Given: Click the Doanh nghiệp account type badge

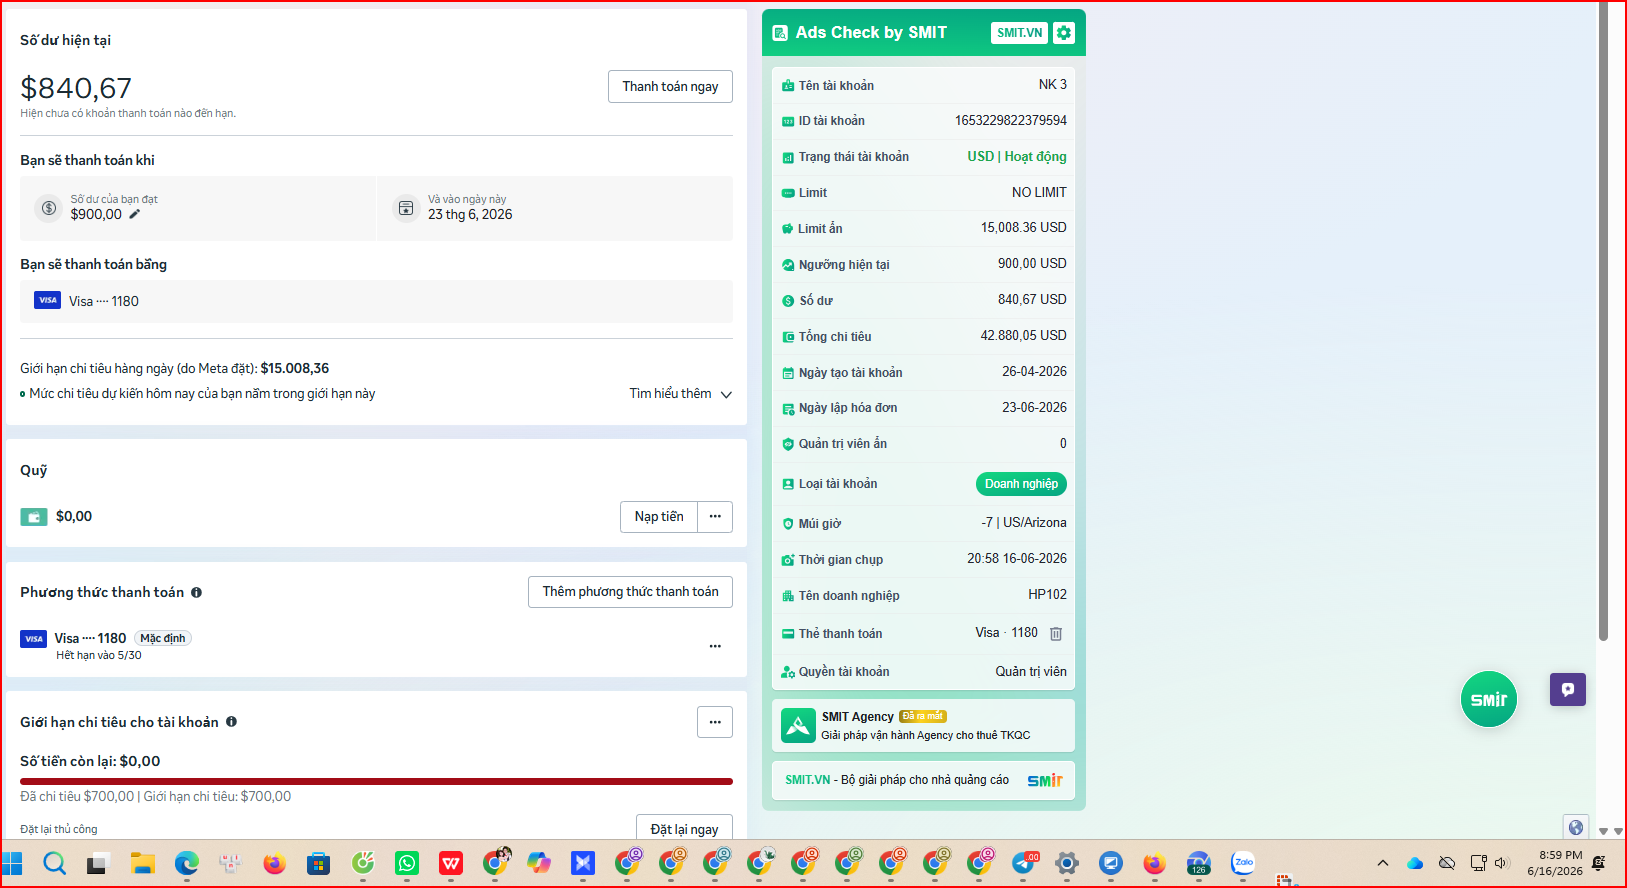Looking at the screenshot, I should [1021, 484].
